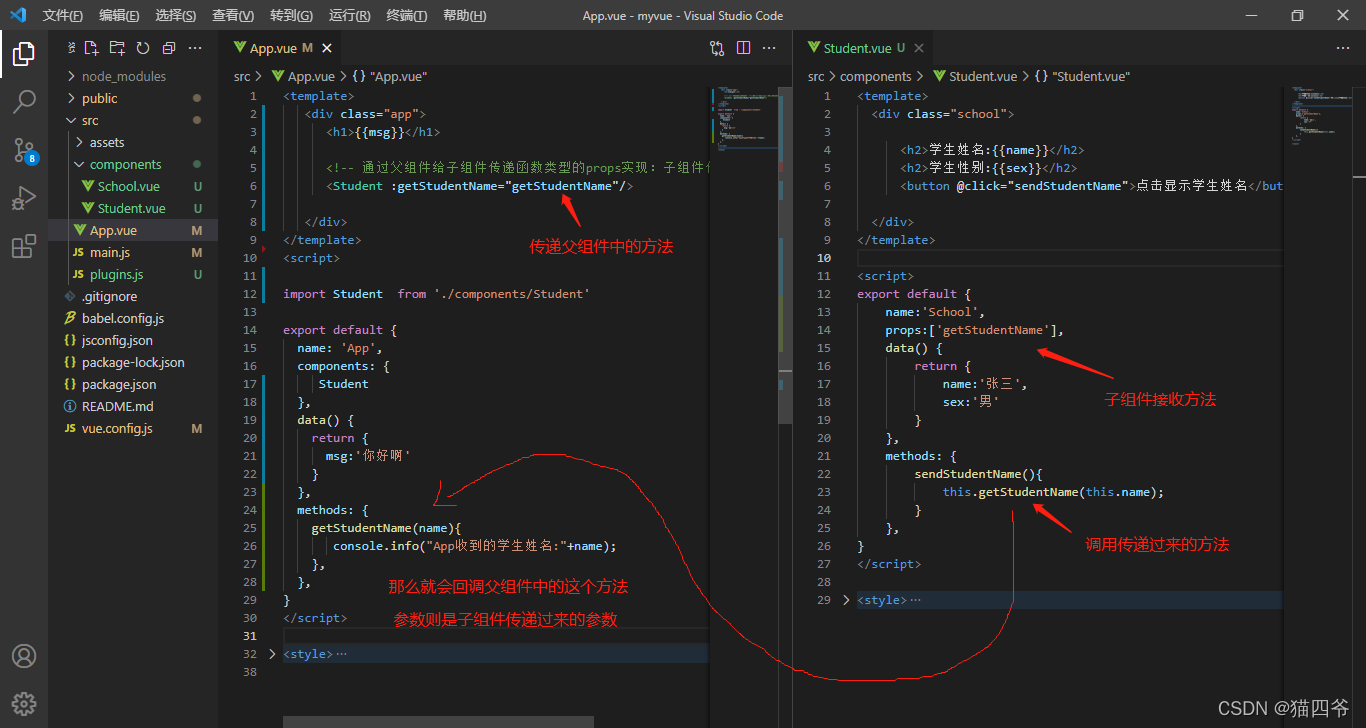Click components breadcrumb in Student.vue editor
The height and width of the screenshot is (728, 1366).
tap(875, 76)
